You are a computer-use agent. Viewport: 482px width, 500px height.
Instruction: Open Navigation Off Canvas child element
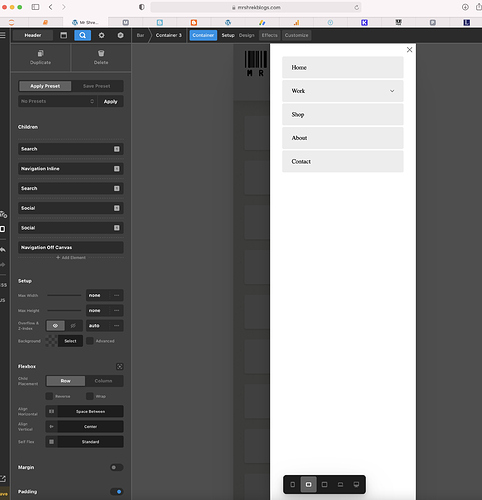71,248
